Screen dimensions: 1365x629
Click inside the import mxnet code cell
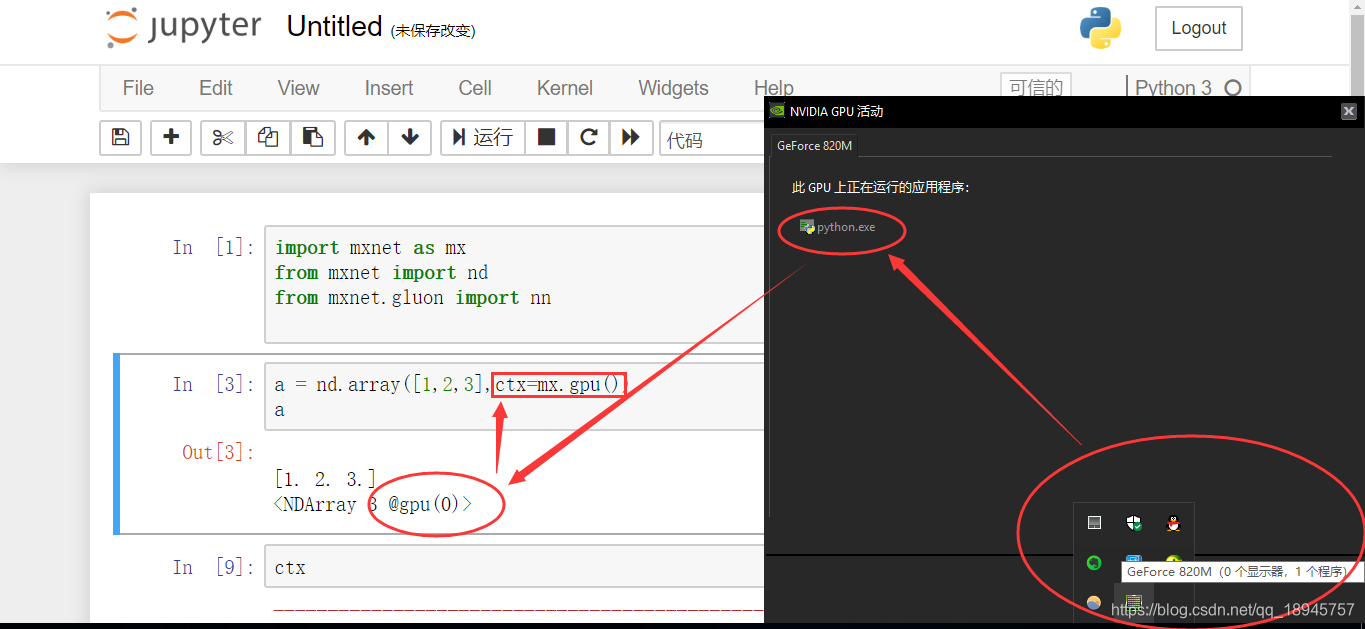(514, 285)
